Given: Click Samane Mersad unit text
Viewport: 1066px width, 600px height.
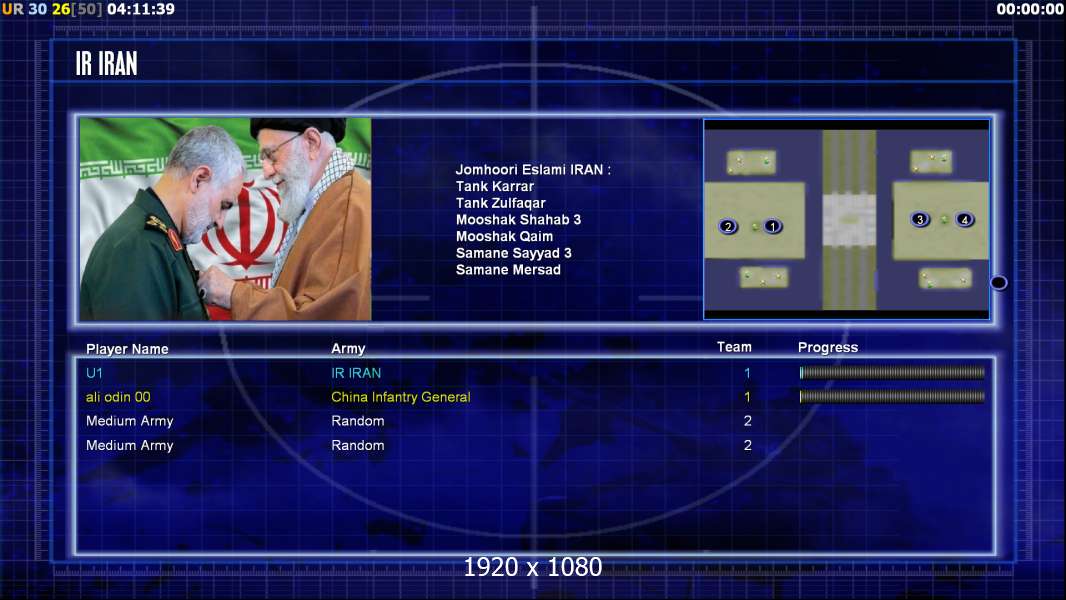Looking at the screenshot, I should (x=509, y=270).
